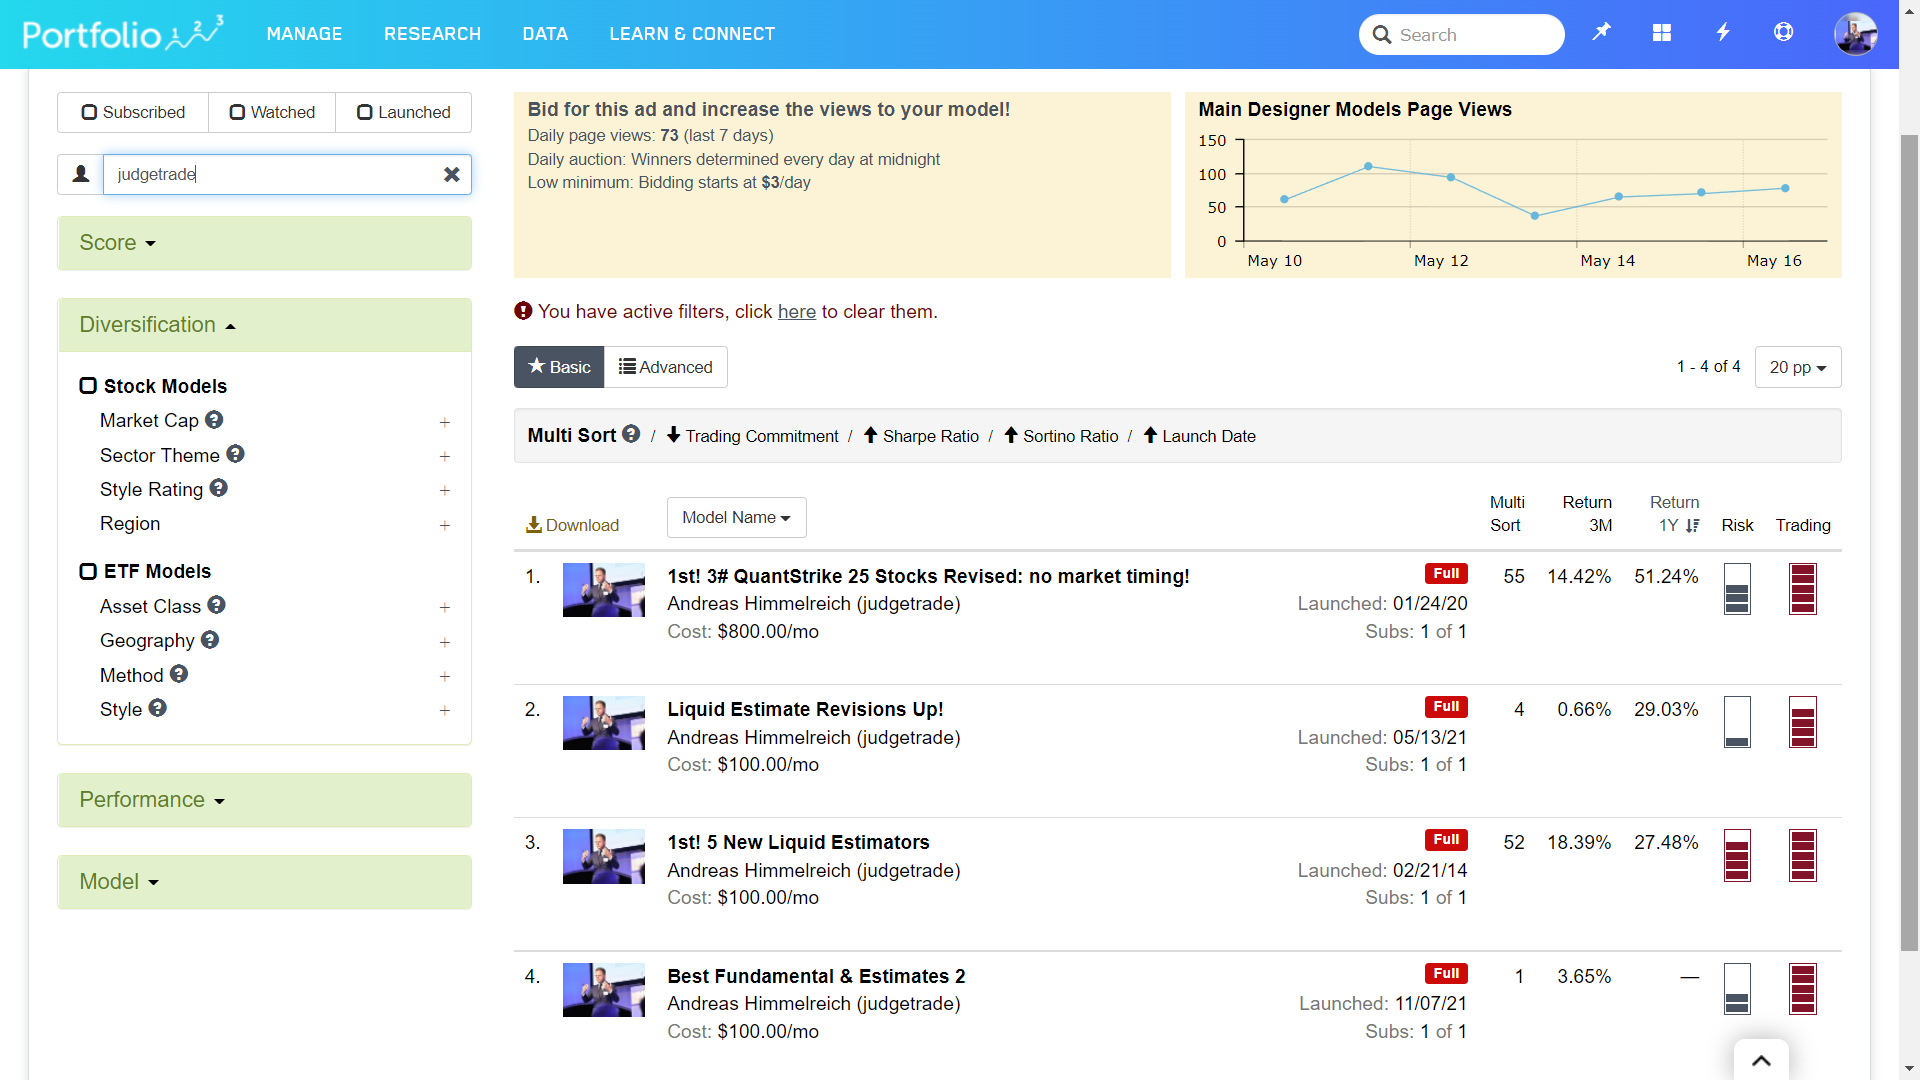Open the life-ring support icon
This screenshot has width=1920, height=1080.
tap(1783, 33)
